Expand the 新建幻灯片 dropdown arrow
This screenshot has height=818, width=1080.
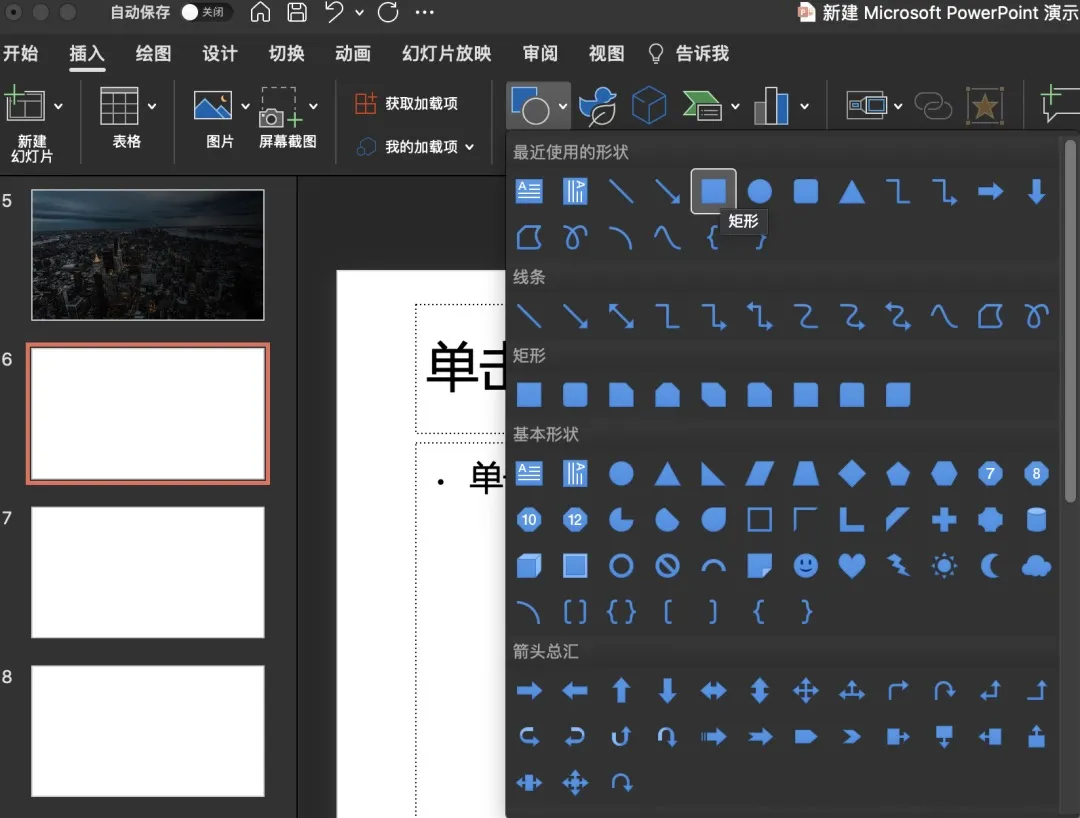(x=58, y=106)
